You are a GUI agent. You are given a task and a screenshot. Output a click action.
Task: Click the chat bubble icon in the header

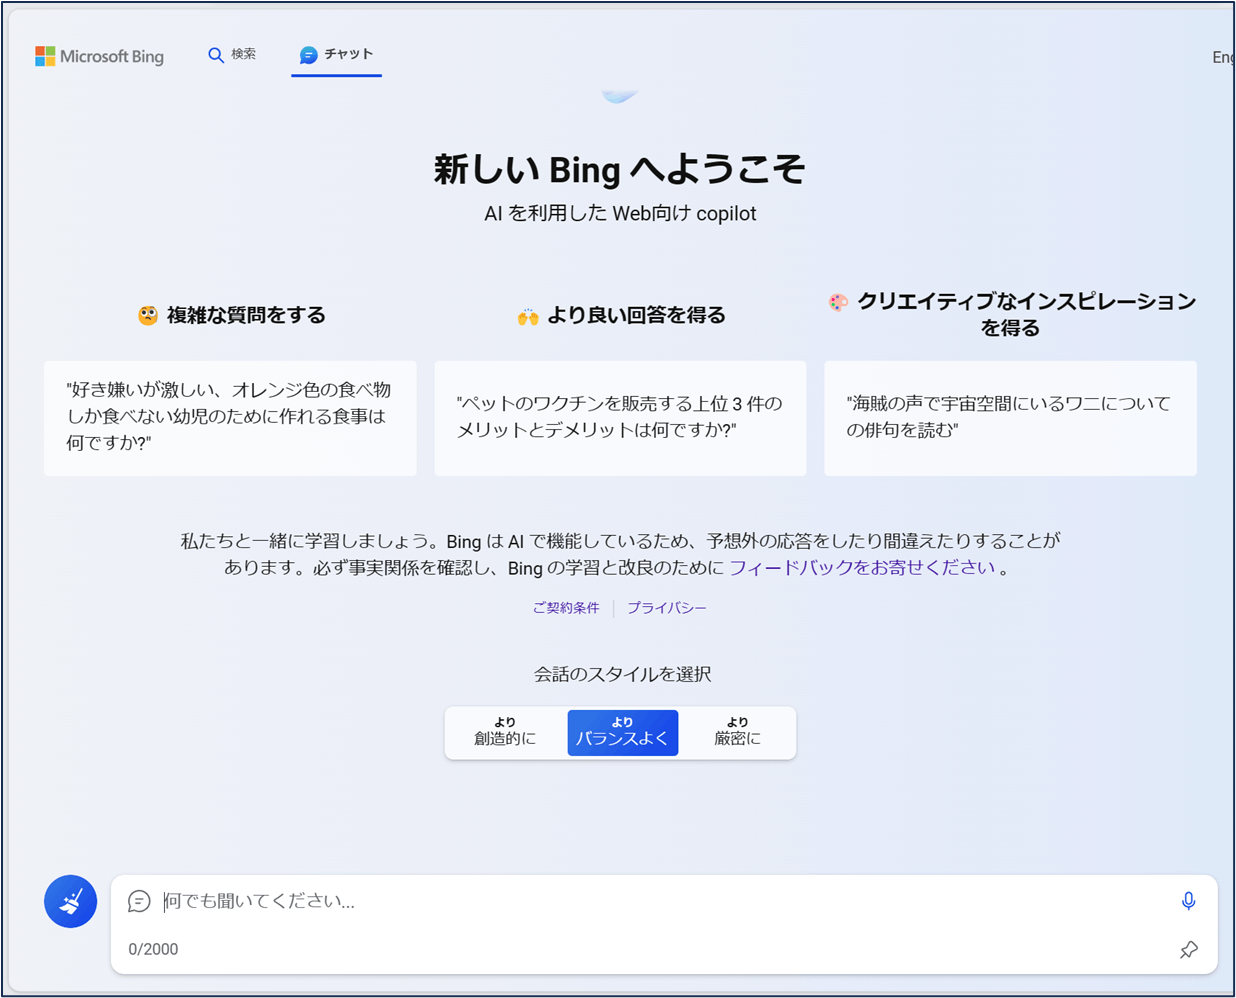[308, 55]
